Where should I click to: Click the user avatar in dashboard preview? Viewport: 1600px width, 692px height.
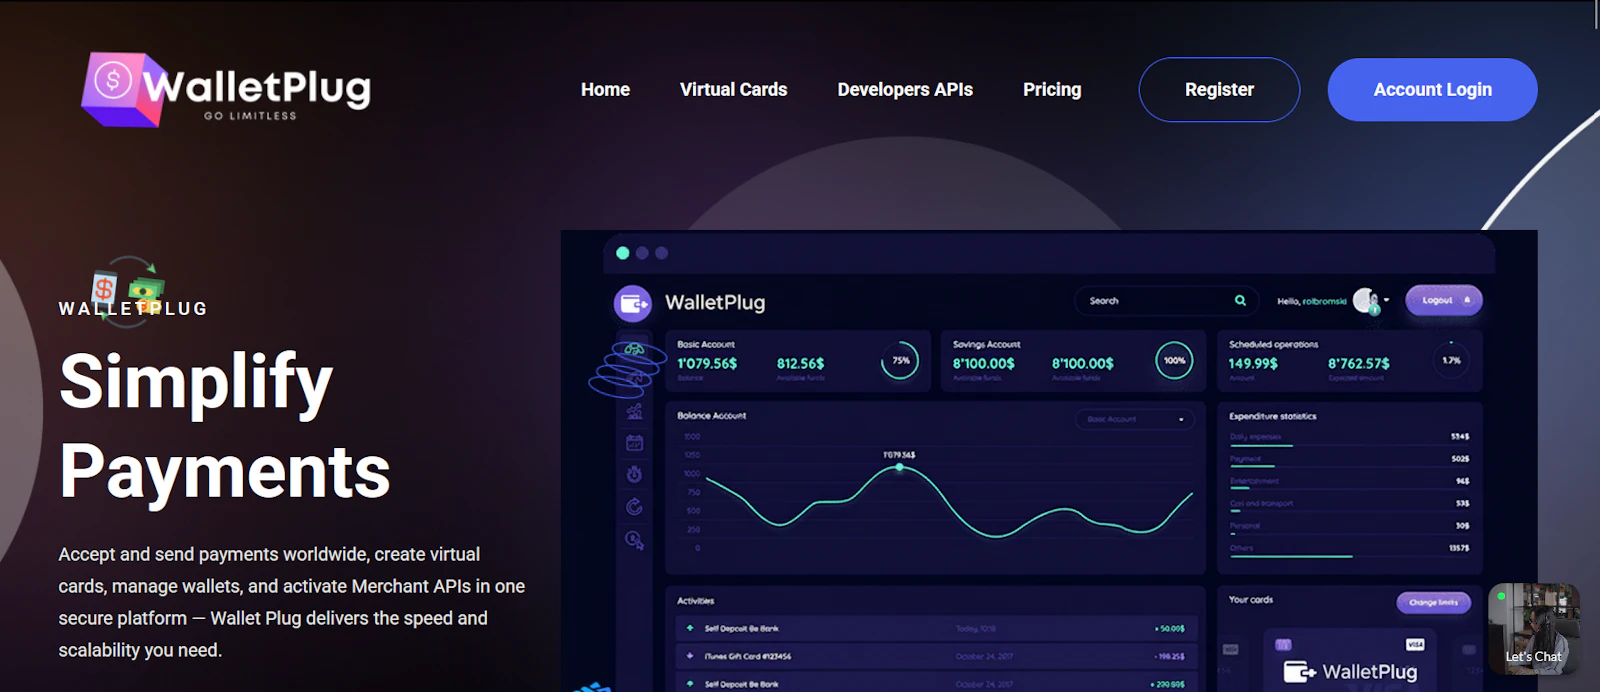tap(1366, 300)
